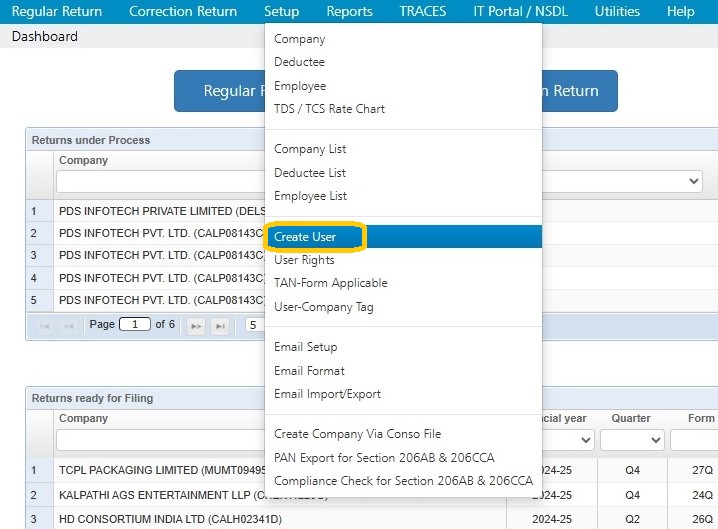Viewport: 718px width, 529px height.
Task: Open Quarter filter dropdown
Action: tap(632, 440)
